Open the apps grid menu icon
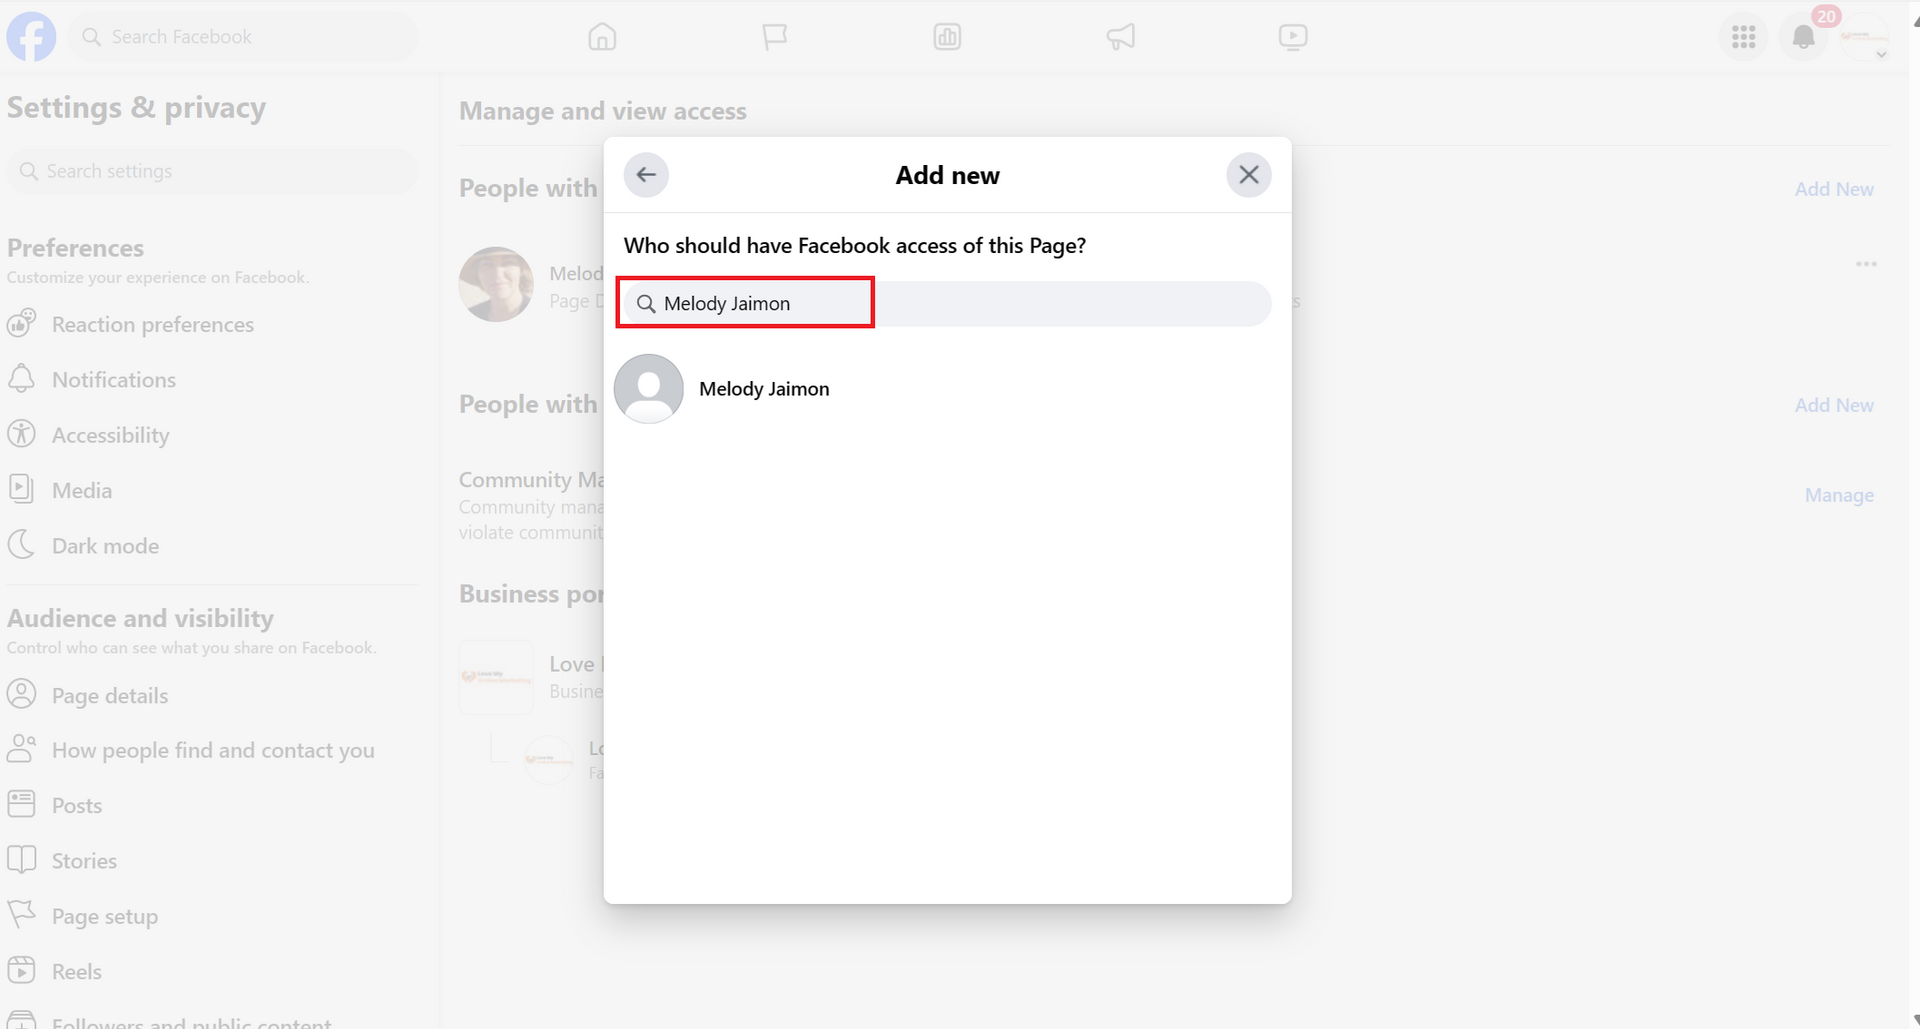 [x=1744, y=38]
